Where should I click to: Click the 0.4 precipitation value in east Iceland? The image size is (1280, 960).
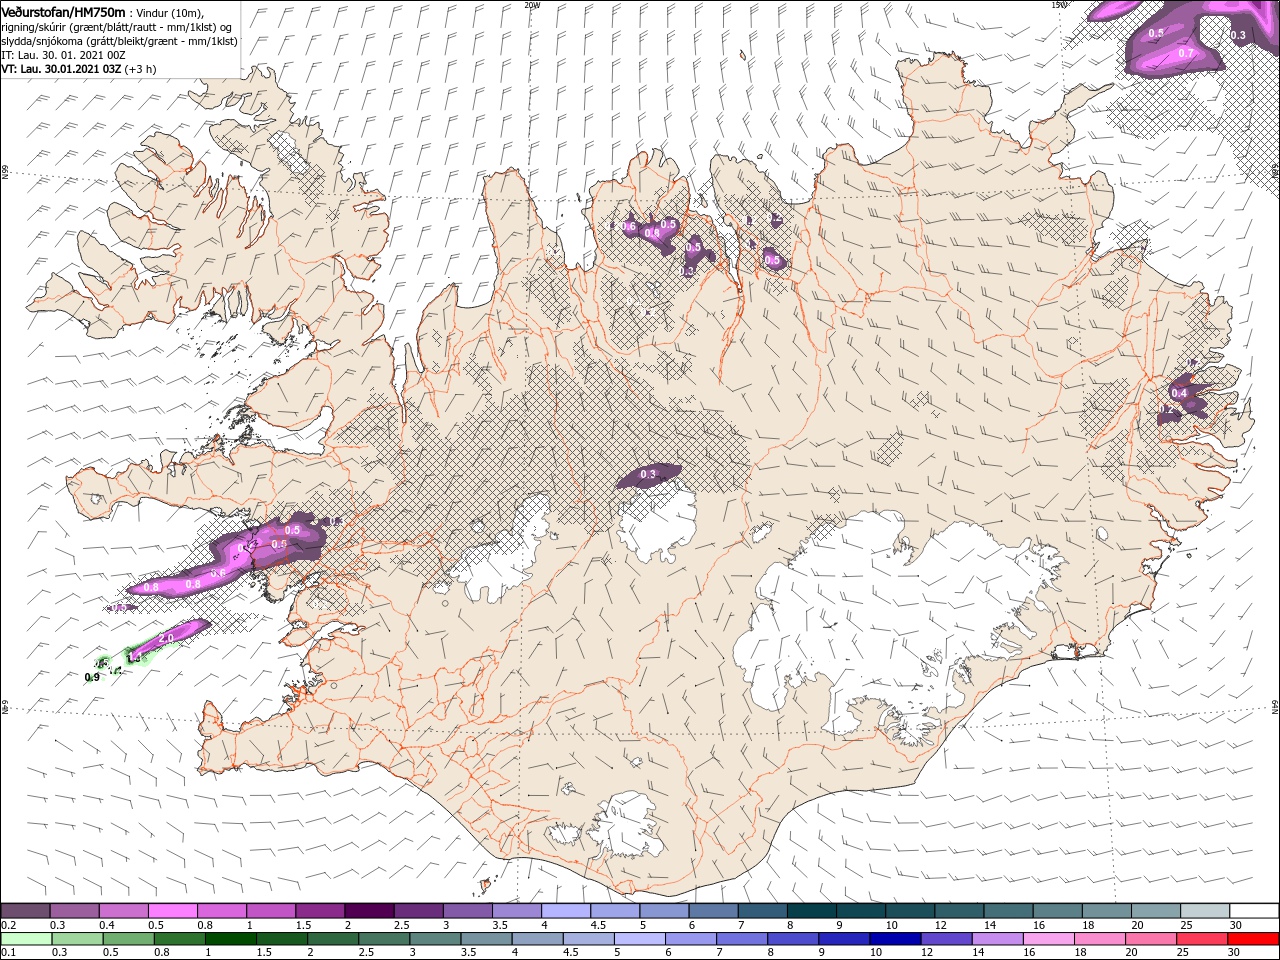pos(1179,393)
